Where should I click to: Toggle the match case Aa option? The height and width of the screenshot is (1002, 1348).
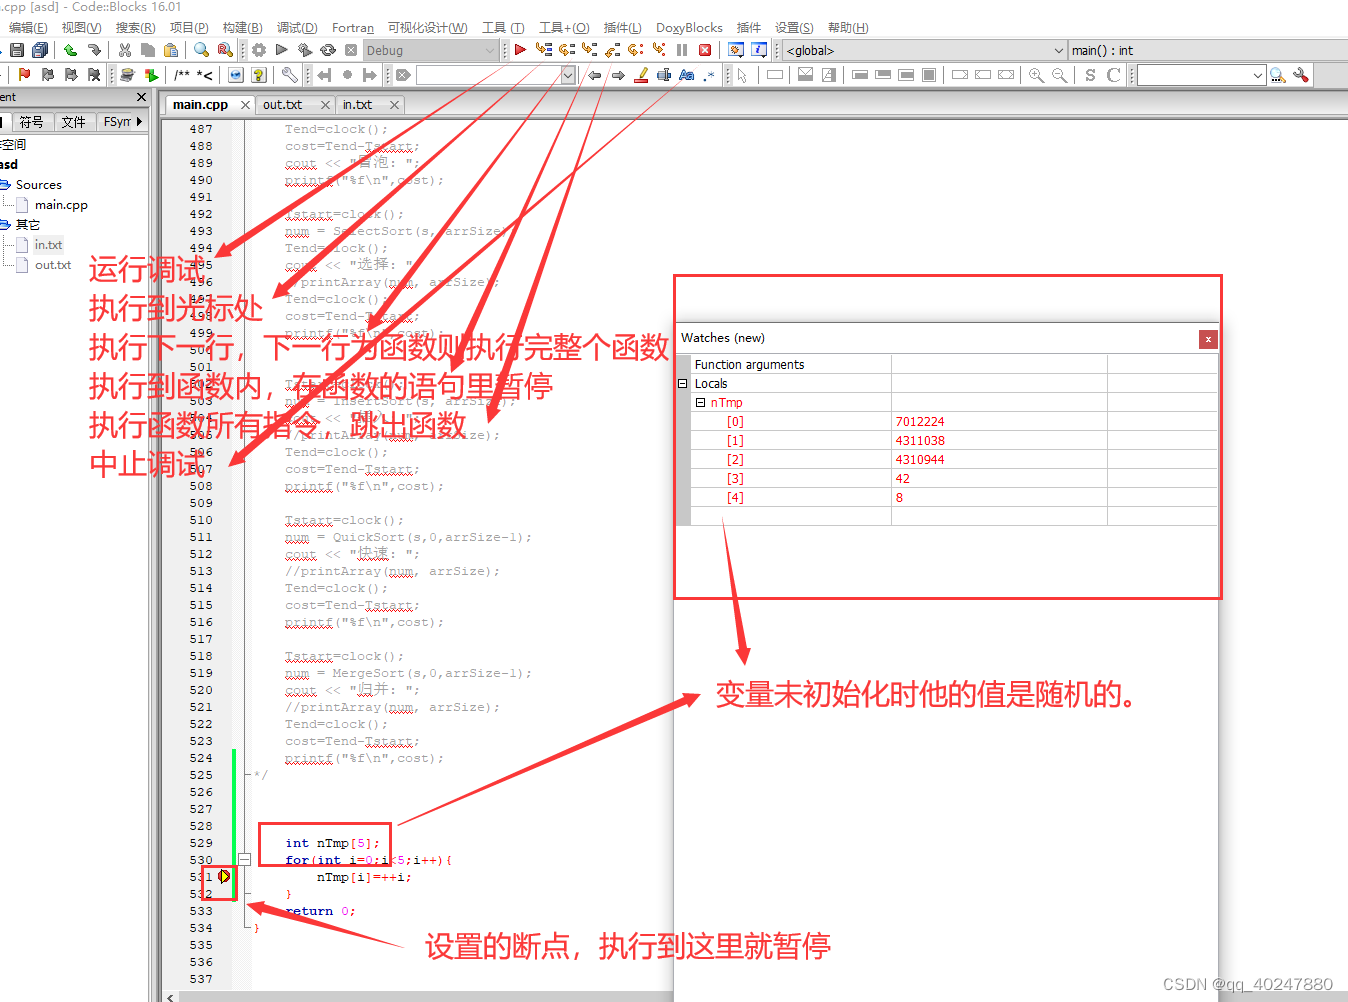(x=686, y=75)
